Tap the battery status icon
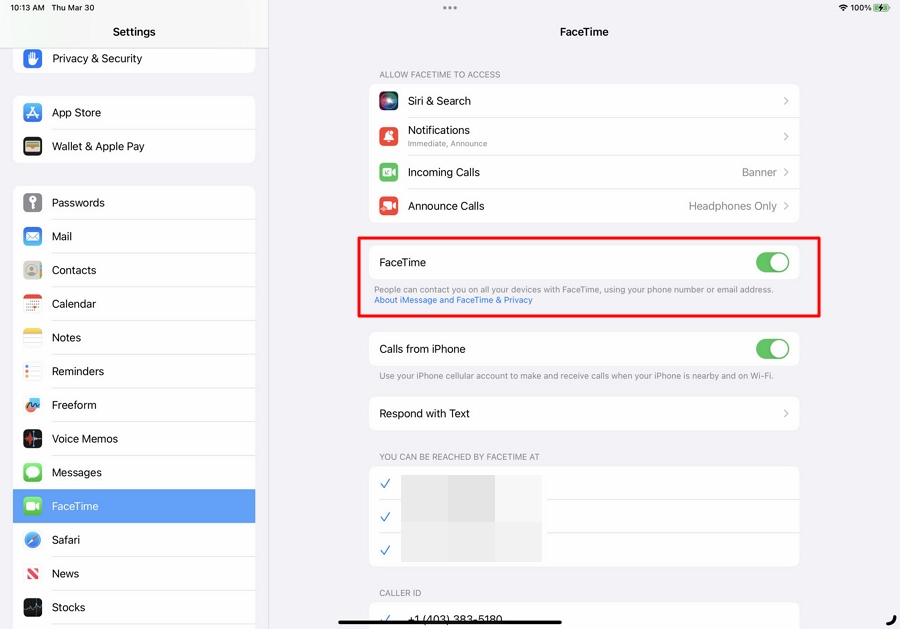The image size is (900, 629). click(x=881, y=8)
